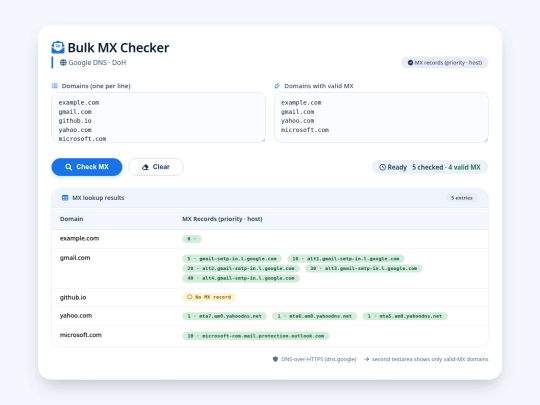Click the Bulk MX Checker title
This screenshot has width=540, height=405.
(118, 48)
